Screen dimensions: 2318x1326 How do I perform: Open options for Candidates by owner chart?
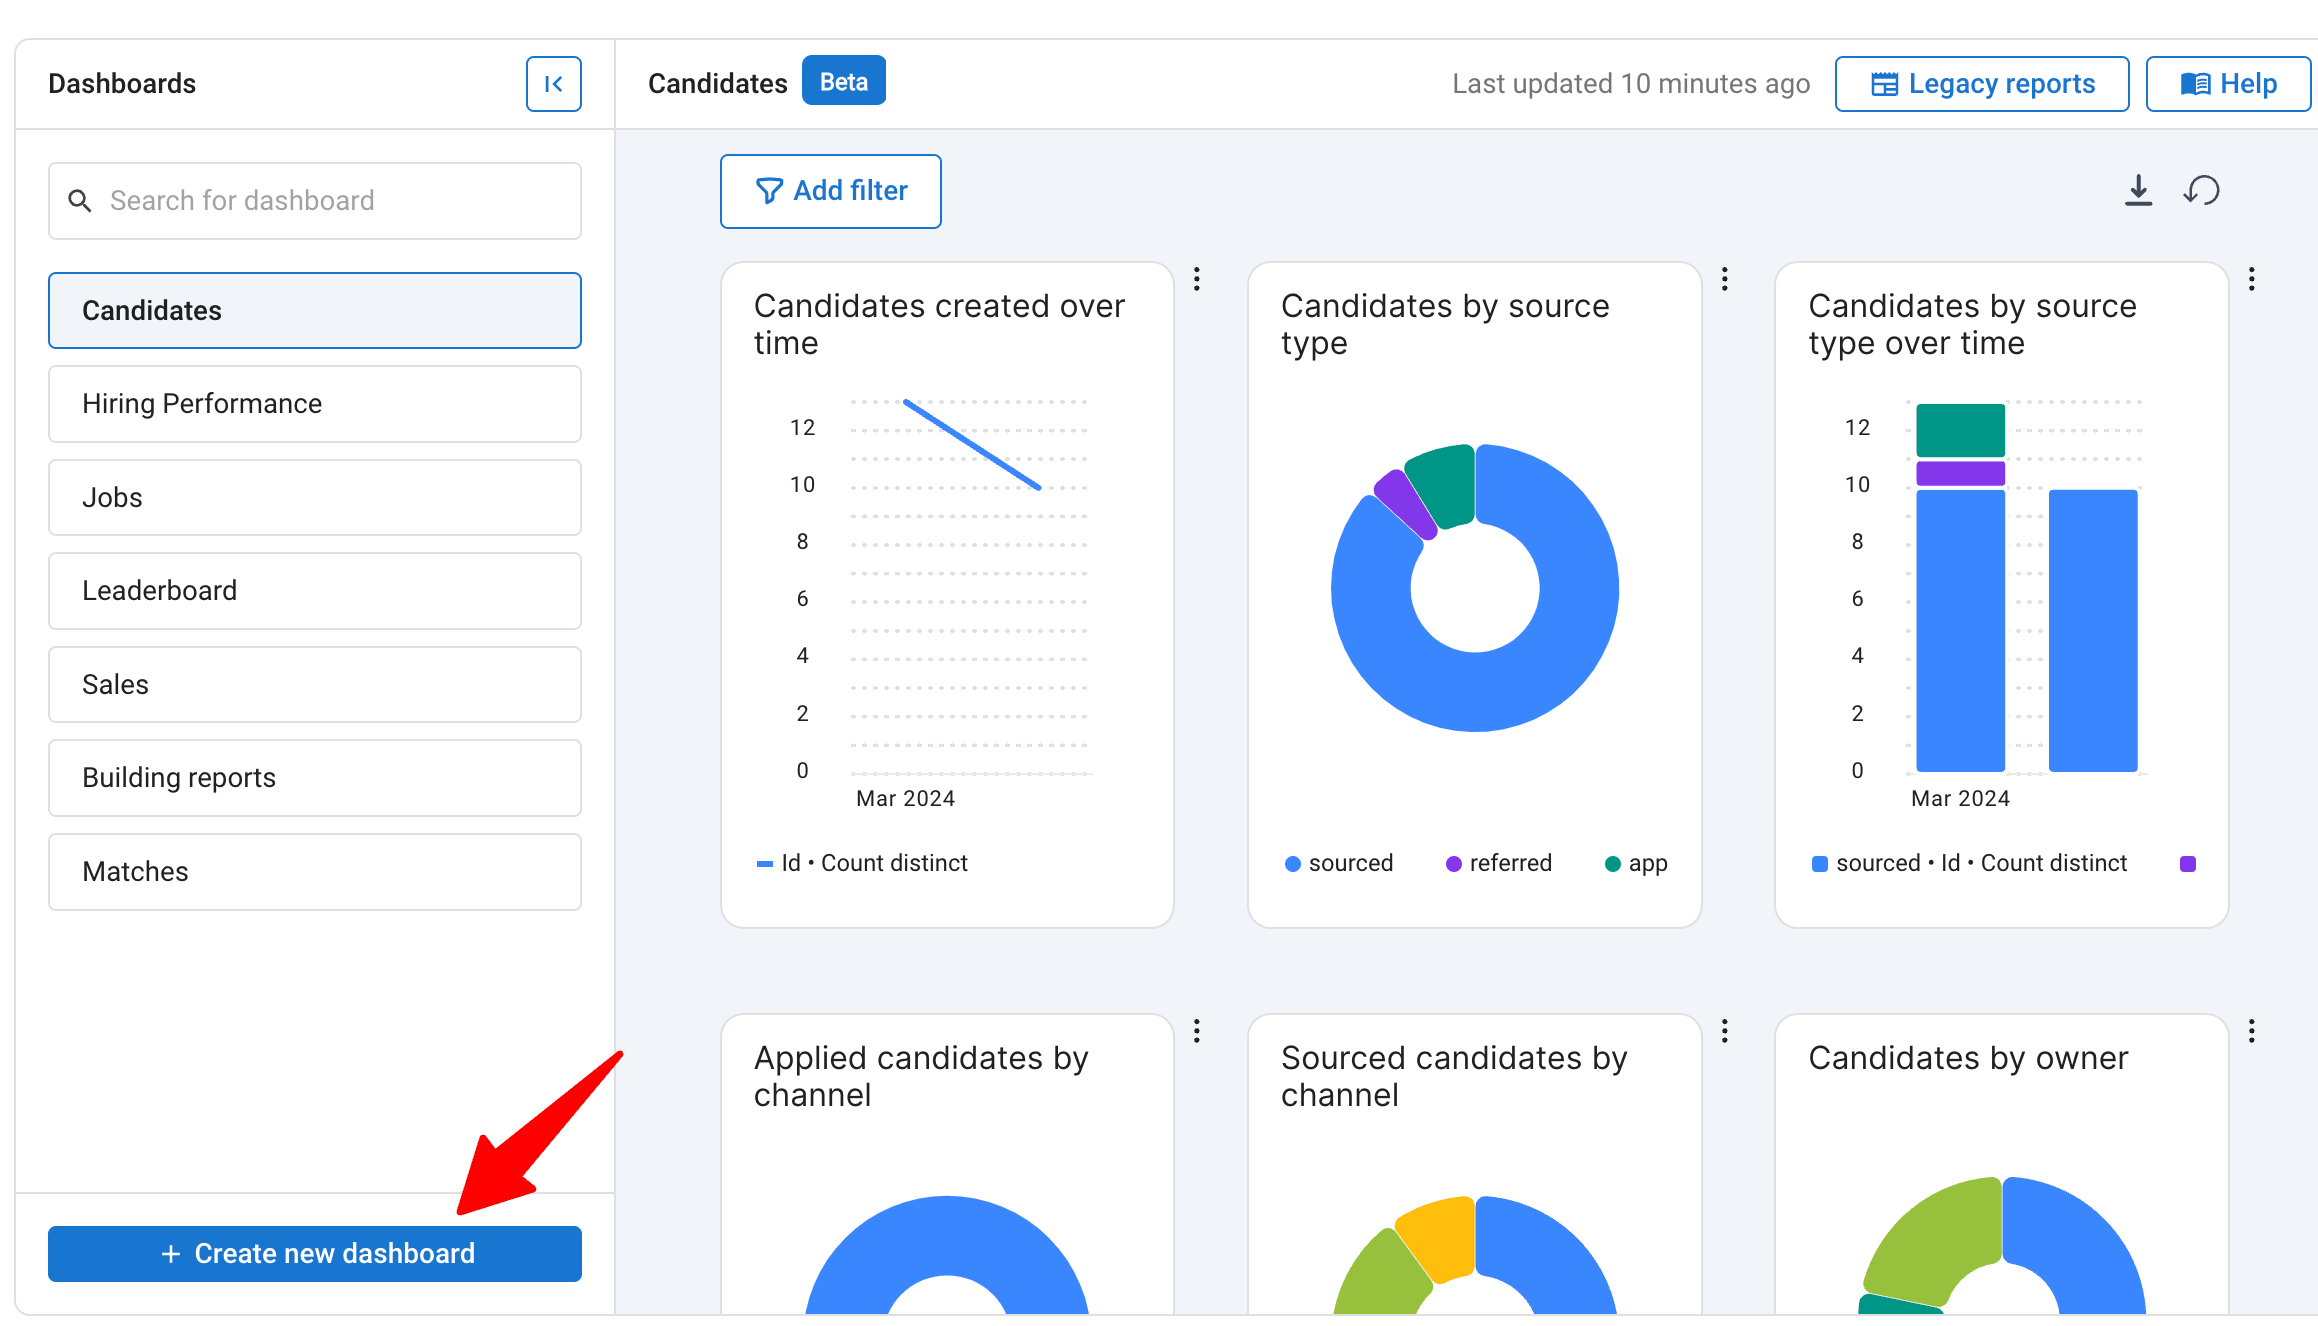2251,1030
